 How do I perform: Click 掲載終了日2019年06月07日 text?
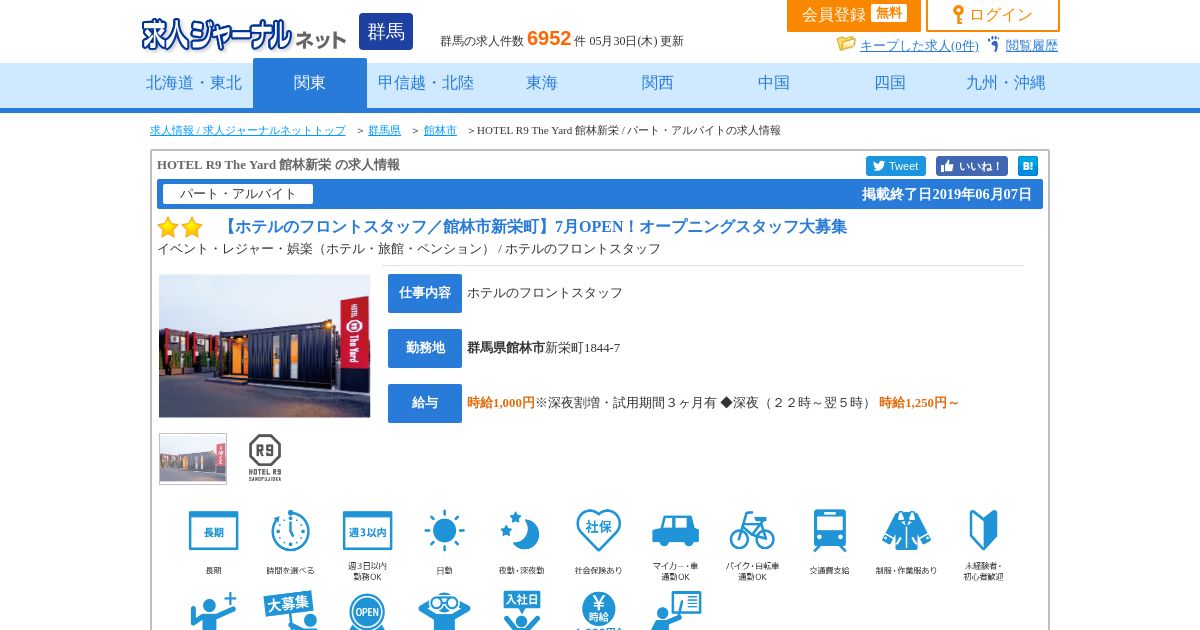[946, 194]
